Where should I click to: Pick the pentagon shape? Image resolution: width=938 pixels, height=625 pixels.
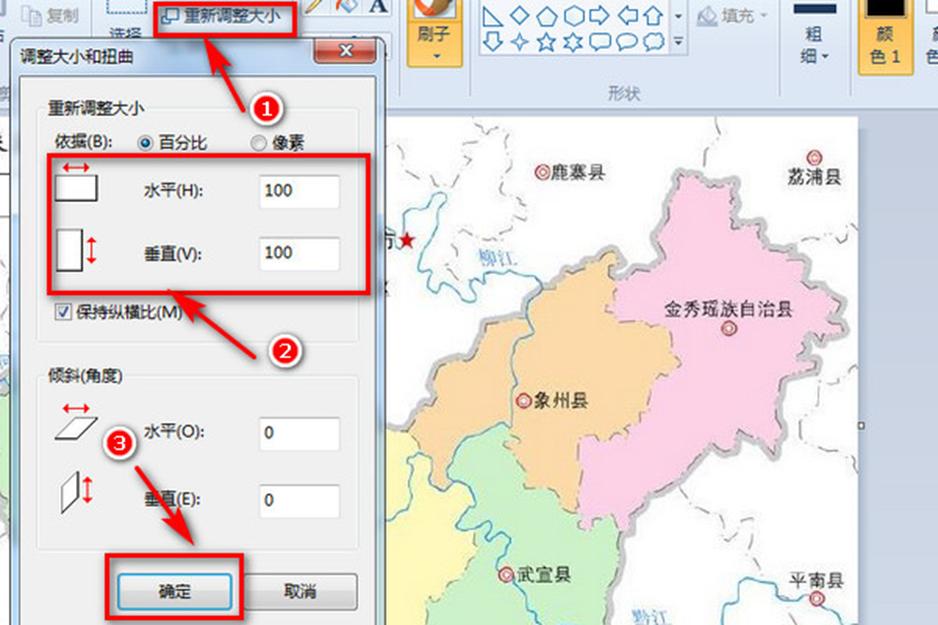(x=547, y=14)
